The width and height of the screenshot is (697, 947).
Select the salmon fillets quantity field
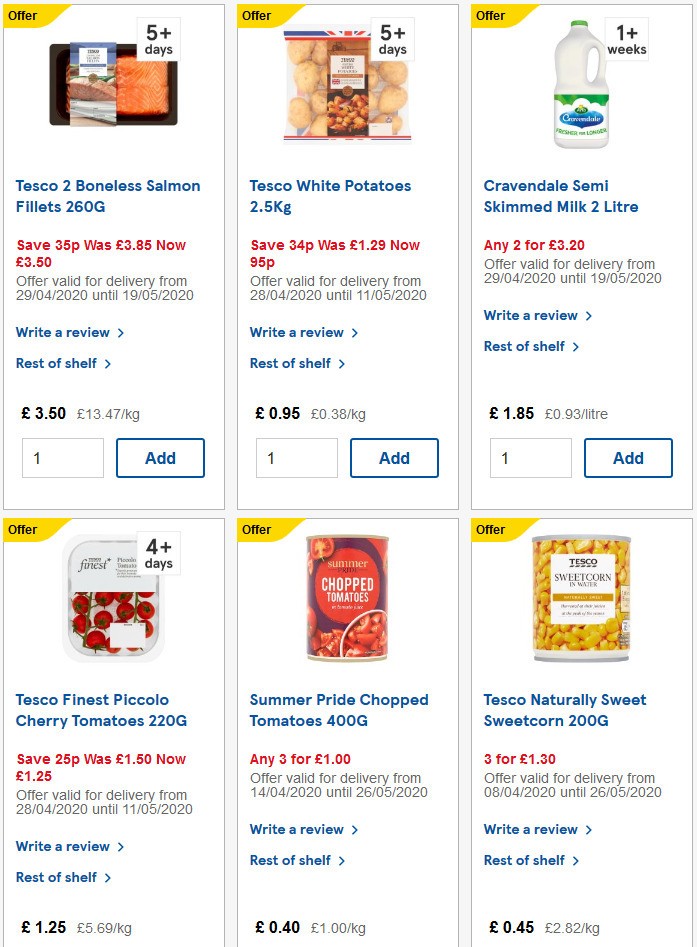click(x=62, y=458)
